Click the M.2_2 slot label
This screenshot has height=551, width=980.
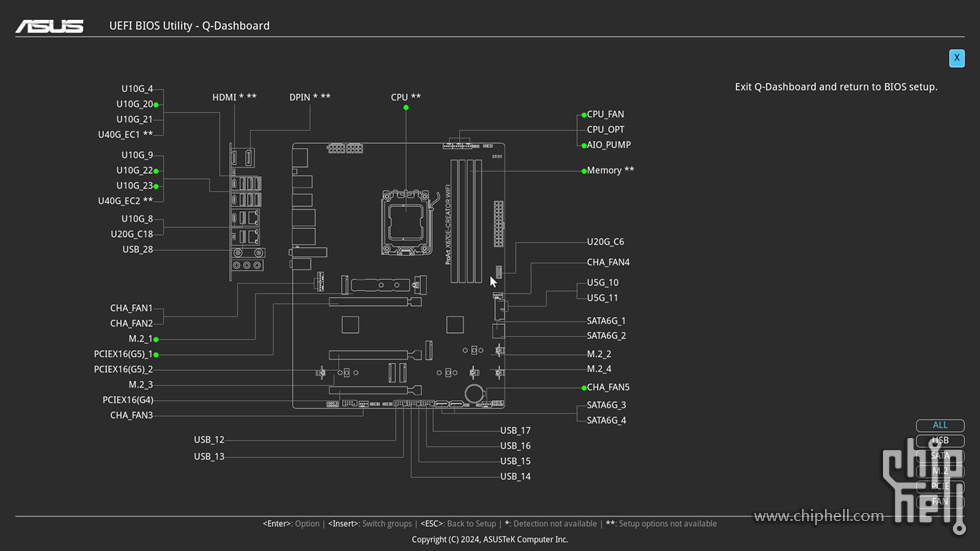(599, 354)
